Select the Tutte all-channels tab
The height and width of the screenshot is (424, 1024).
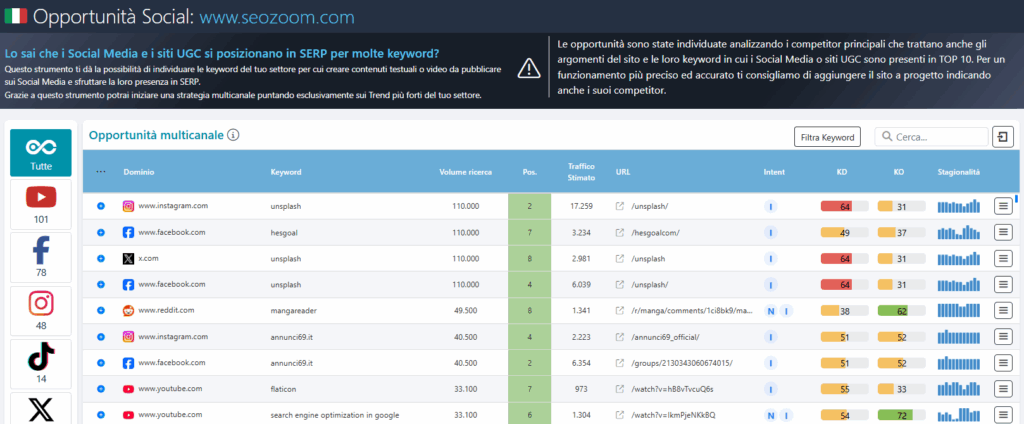click(41, 153)
